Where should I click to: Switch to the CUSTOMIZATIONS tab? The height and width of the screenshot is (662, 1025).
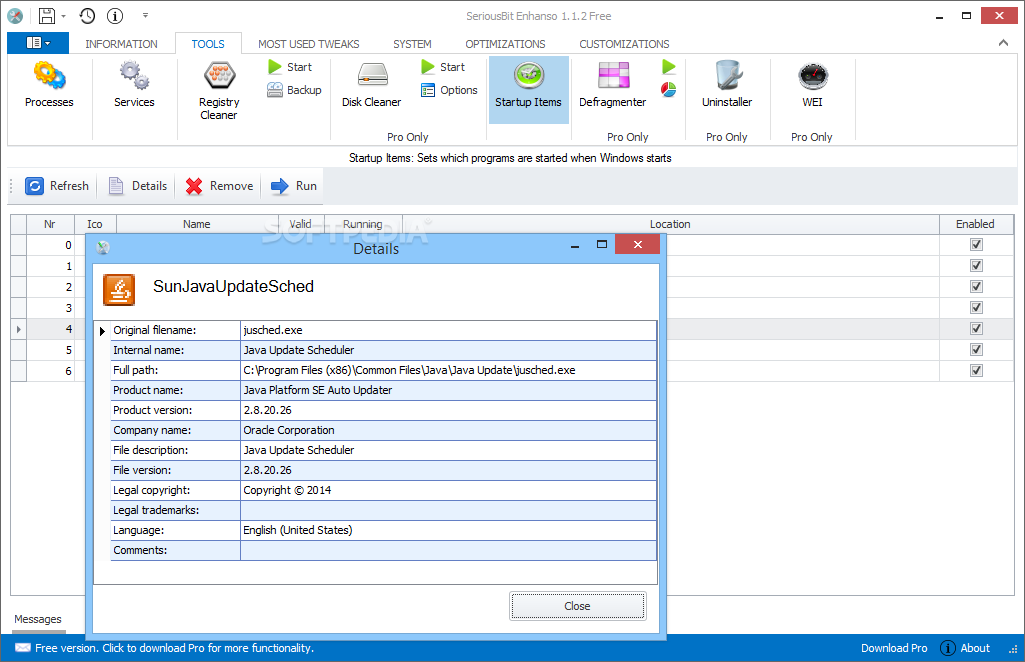click(x=624, y=44)
